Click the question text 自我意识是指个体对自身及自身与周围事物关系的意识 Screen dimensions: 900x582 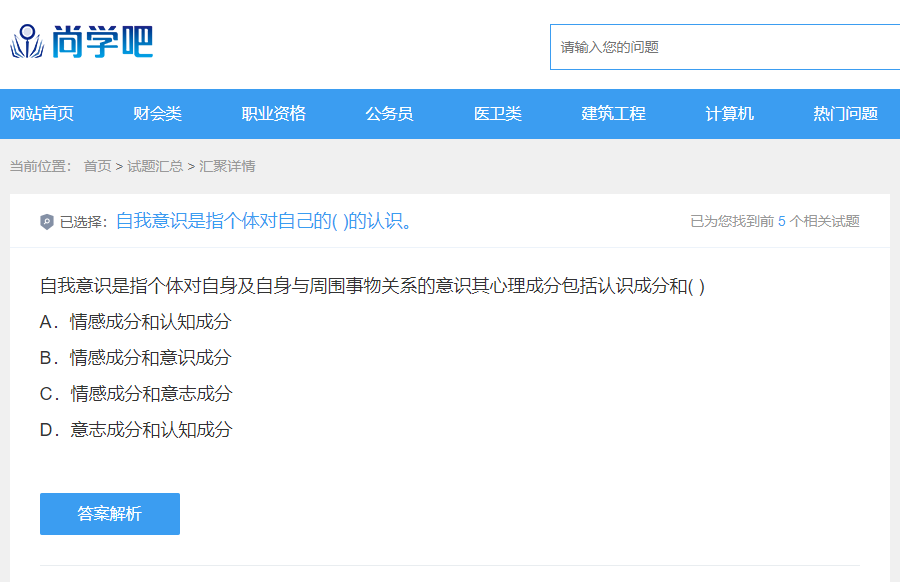(372, 285)
